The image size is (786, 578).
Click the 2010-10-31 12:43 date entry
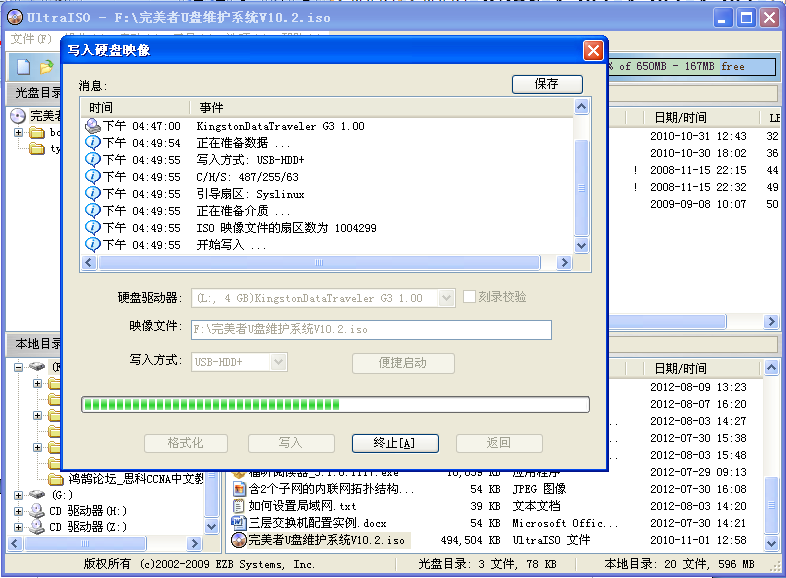click(698, 136)
